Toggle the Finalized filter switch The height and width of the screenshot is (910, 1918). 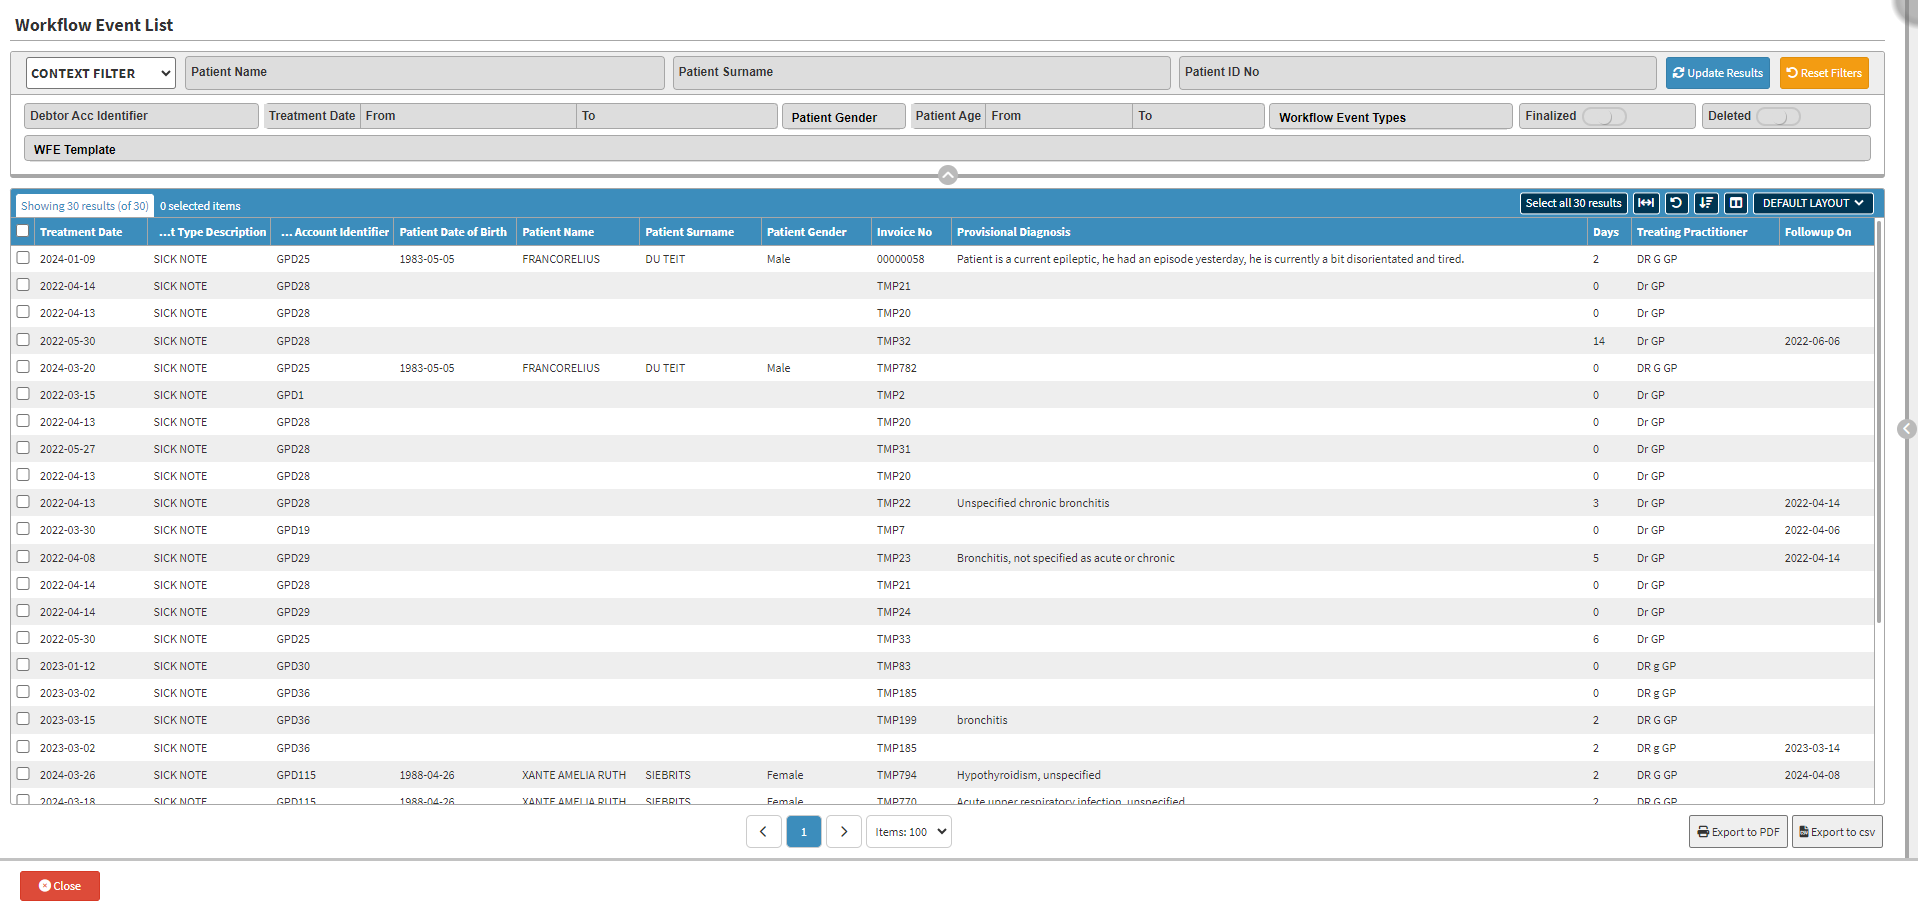[1603, 117]
